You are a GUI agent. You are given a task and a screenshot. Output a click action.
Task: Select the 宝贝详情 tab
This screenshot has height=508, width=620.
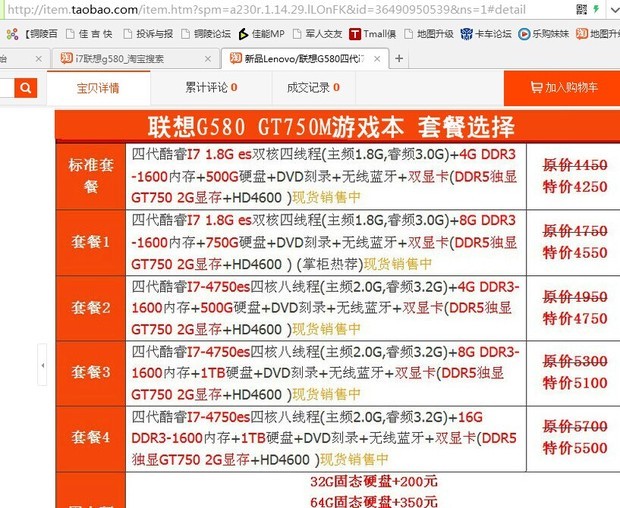[98, 88]
